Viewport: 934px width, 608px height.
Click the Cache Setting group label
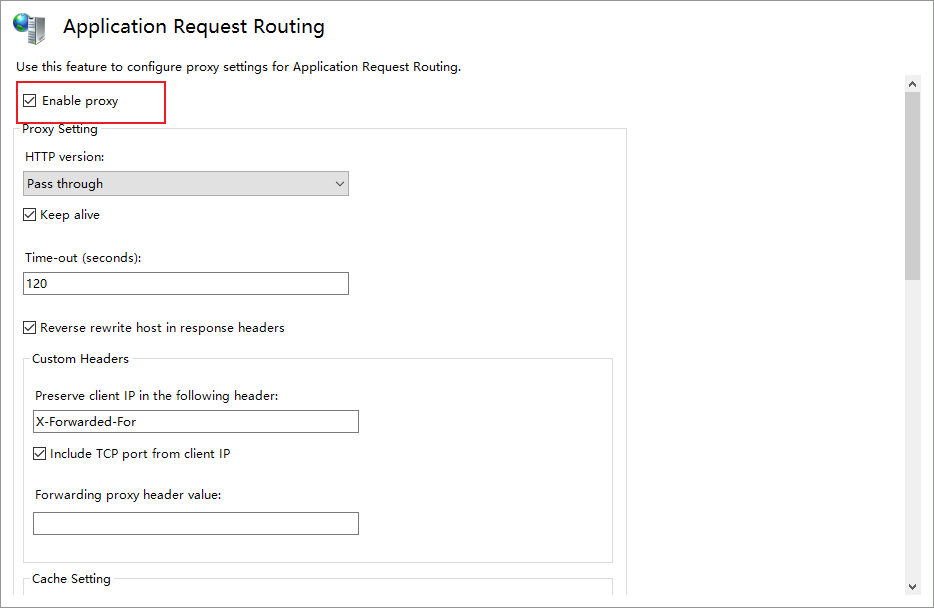pyautogui.click(x=71, y=579)
